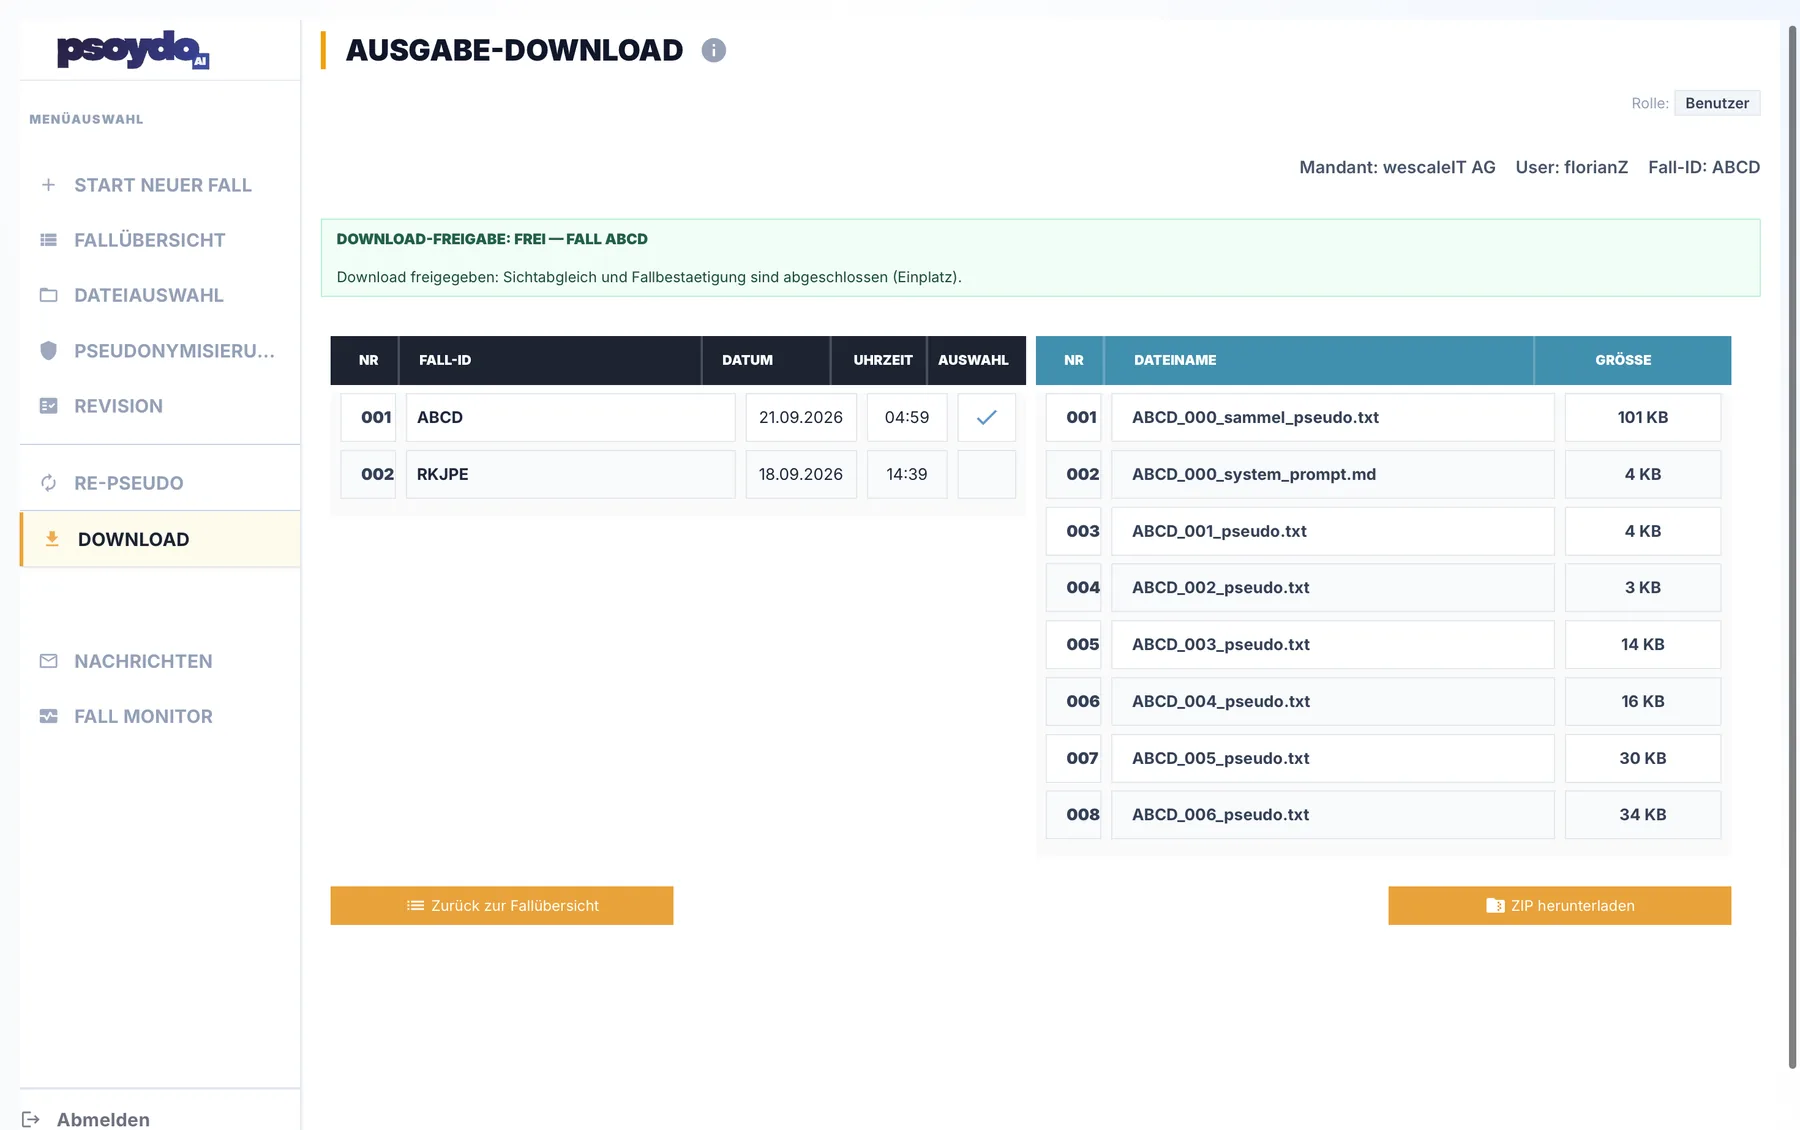Image resolution: width=1800 pixels, height=1130 pixels.
Task: Click the checklist icon next to Revision
Action: point(48,406)
